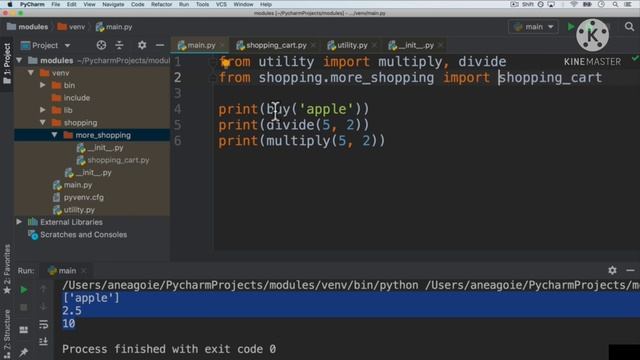This screenshot has height=360, width=640.
Task: Click the down-arrow icon in the Run panel
Action: [x=43, y=307]
